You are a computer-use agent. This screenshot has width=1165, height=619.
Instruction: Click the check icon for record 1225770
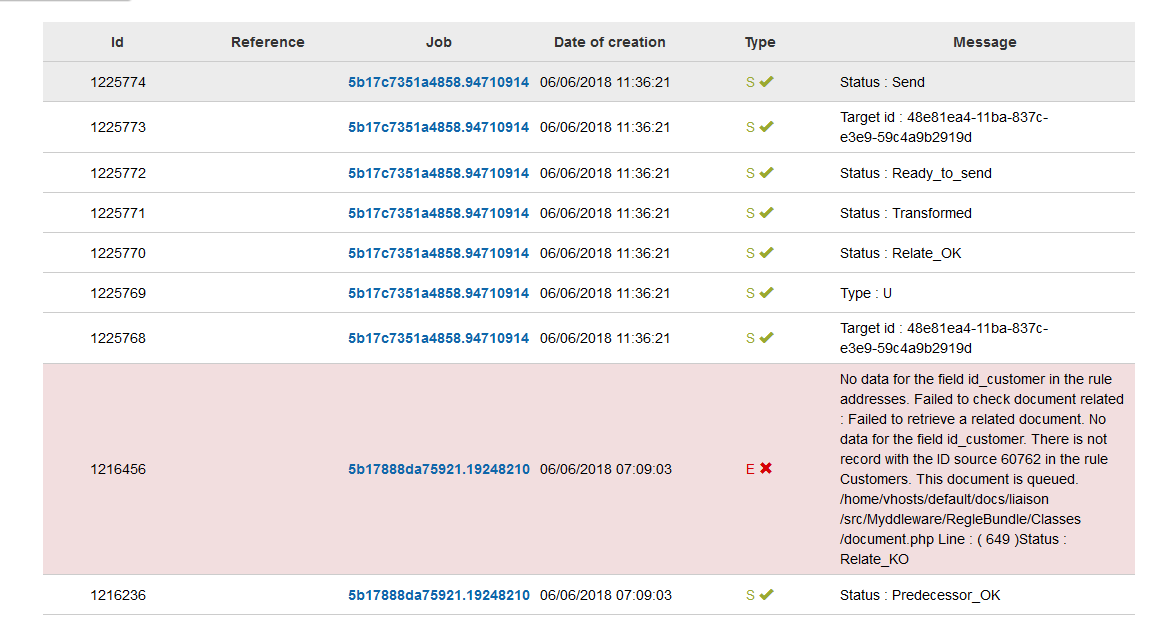click(x=764, y=253)
